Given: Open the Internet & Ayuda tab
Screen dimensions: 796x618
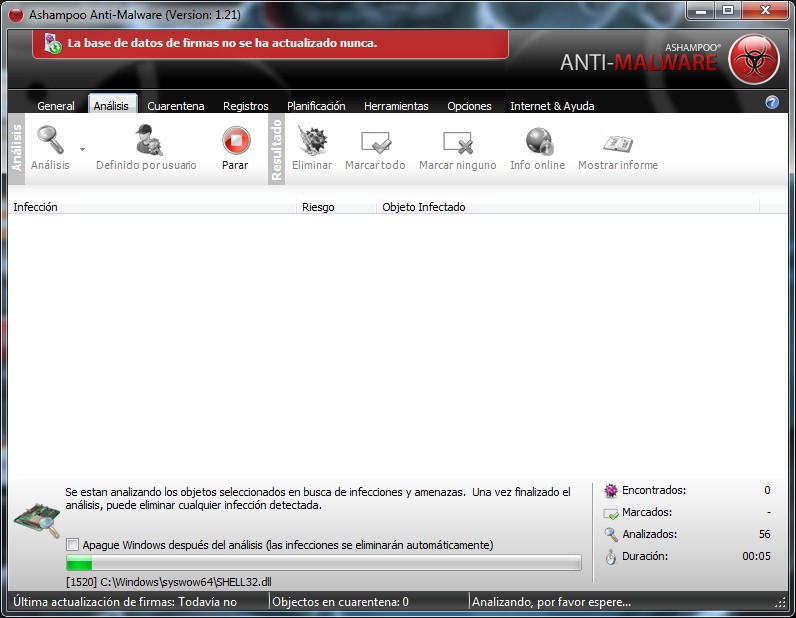Looking at the screenshot, I should coord(552,106).
